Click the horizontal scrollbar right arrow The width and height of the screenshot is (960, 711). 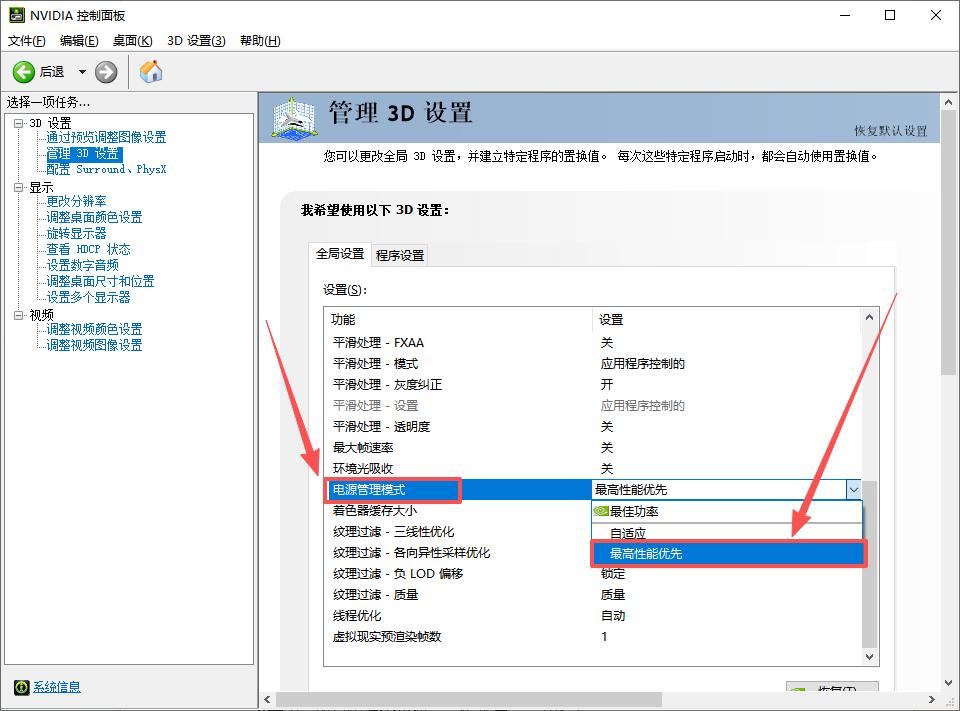tap(932, 699)
